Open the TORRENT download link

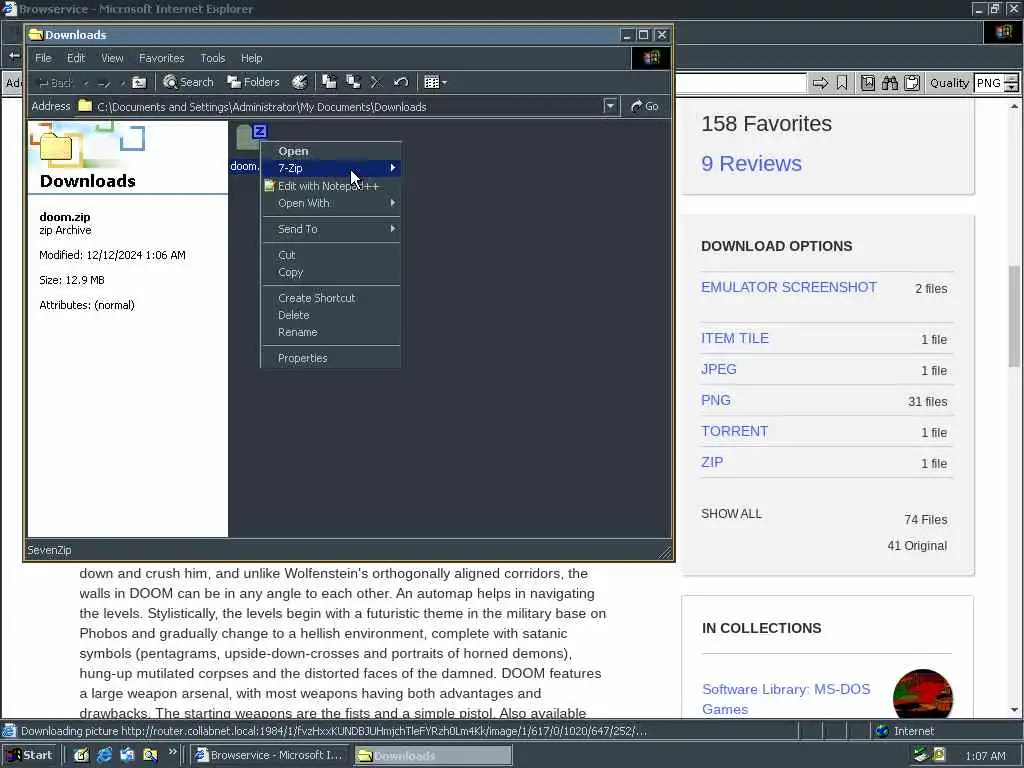click(x=734, y=431)
